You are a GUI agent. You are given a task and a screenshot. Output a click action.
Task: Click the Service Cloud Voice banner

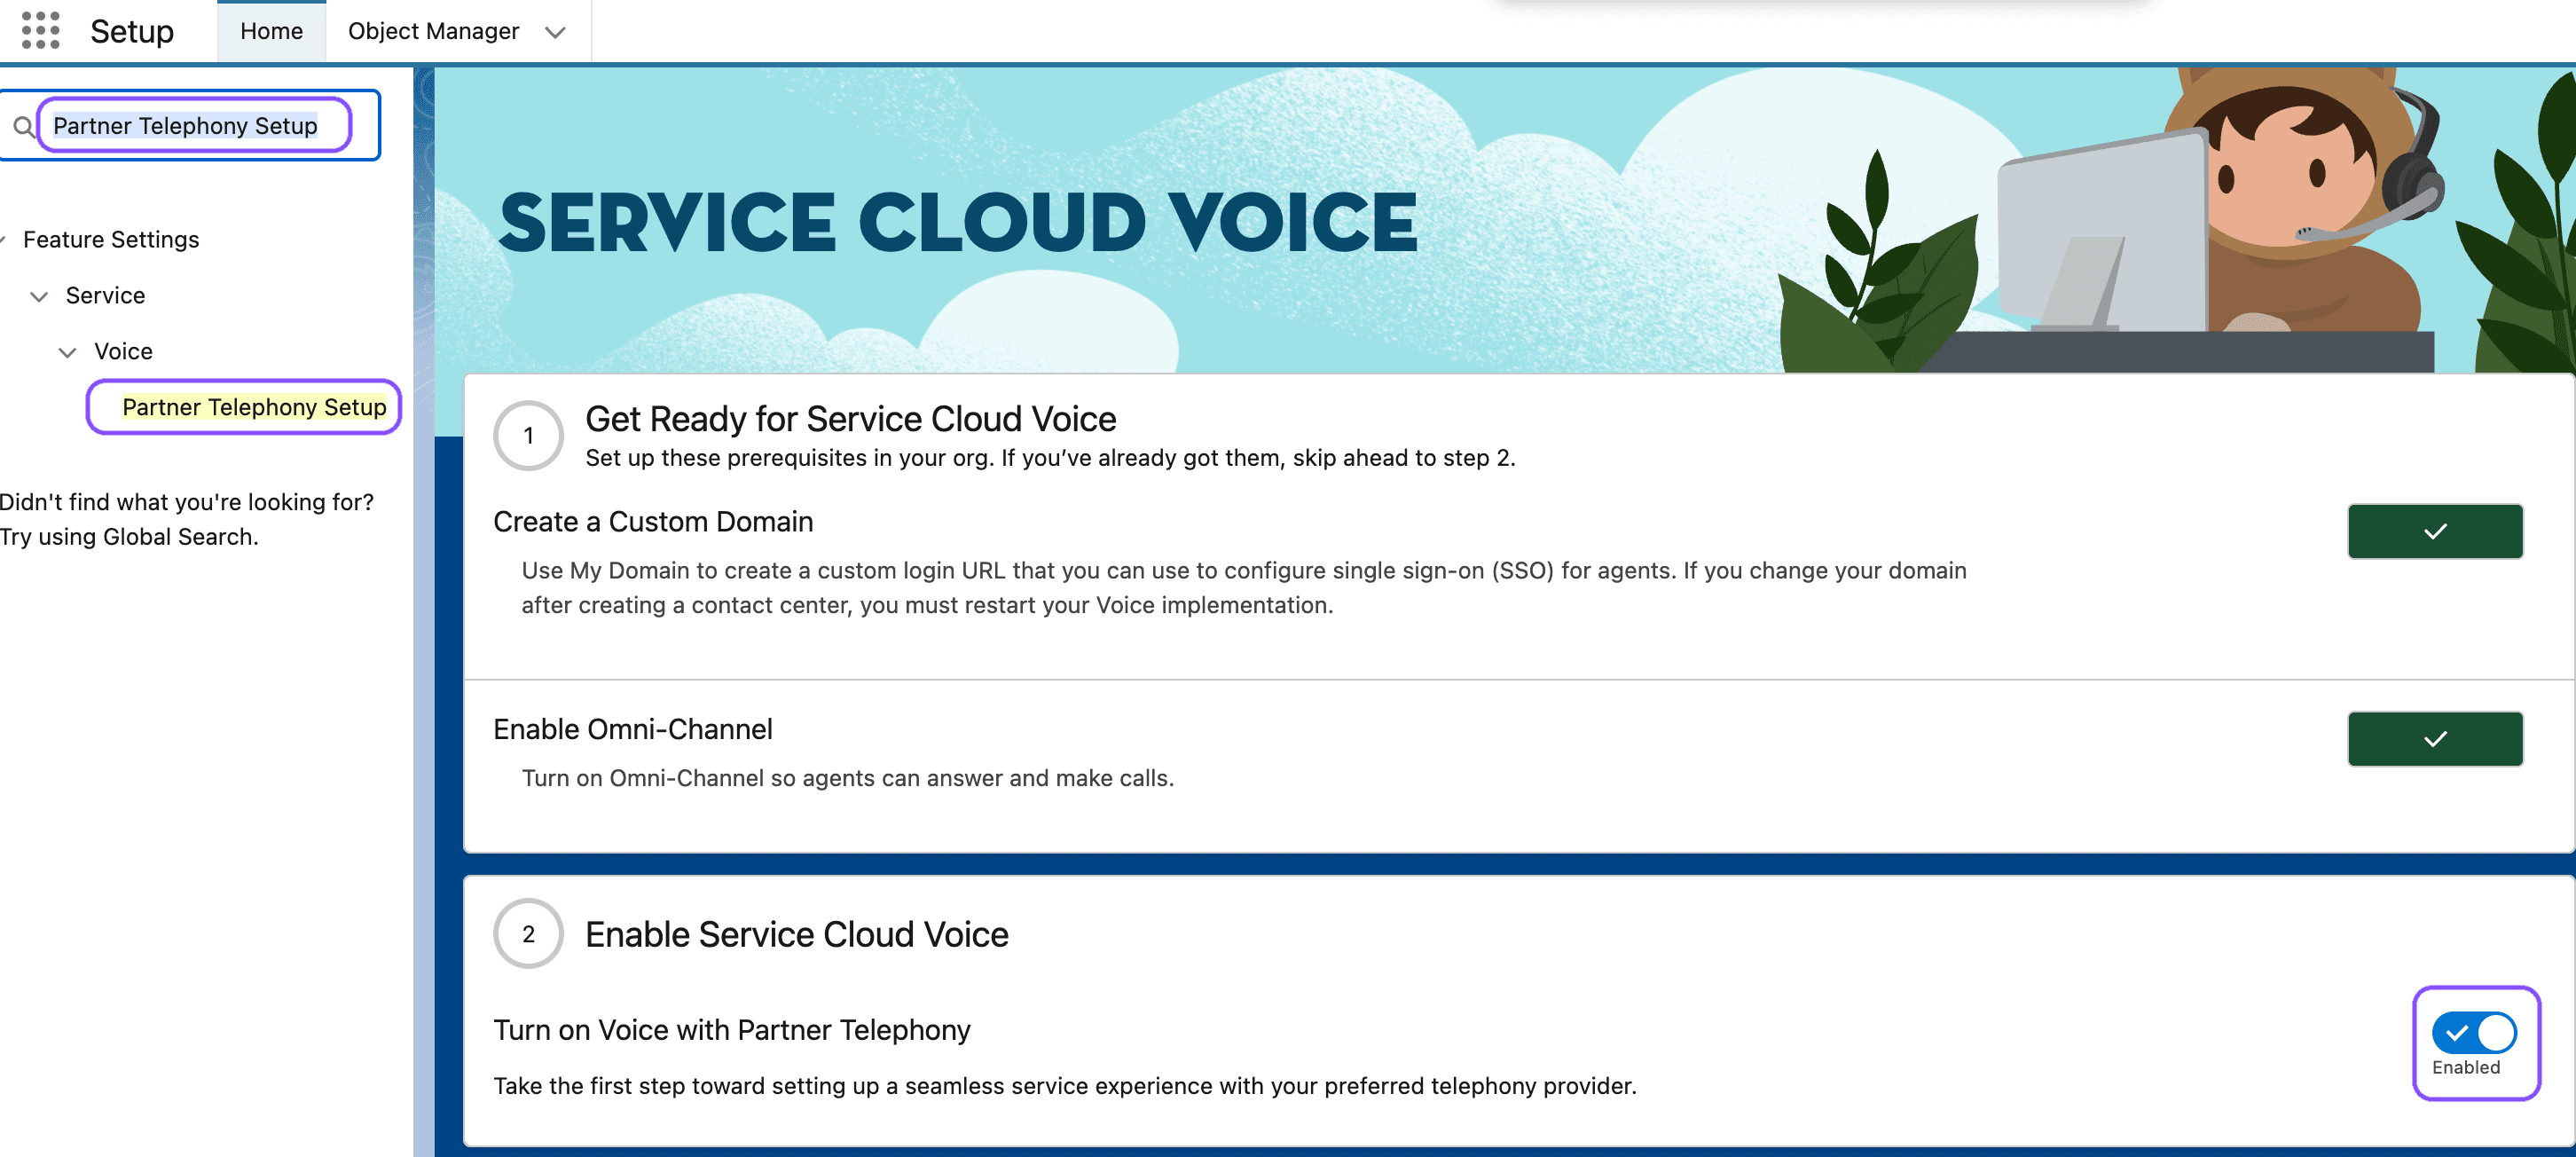(958, 222)
